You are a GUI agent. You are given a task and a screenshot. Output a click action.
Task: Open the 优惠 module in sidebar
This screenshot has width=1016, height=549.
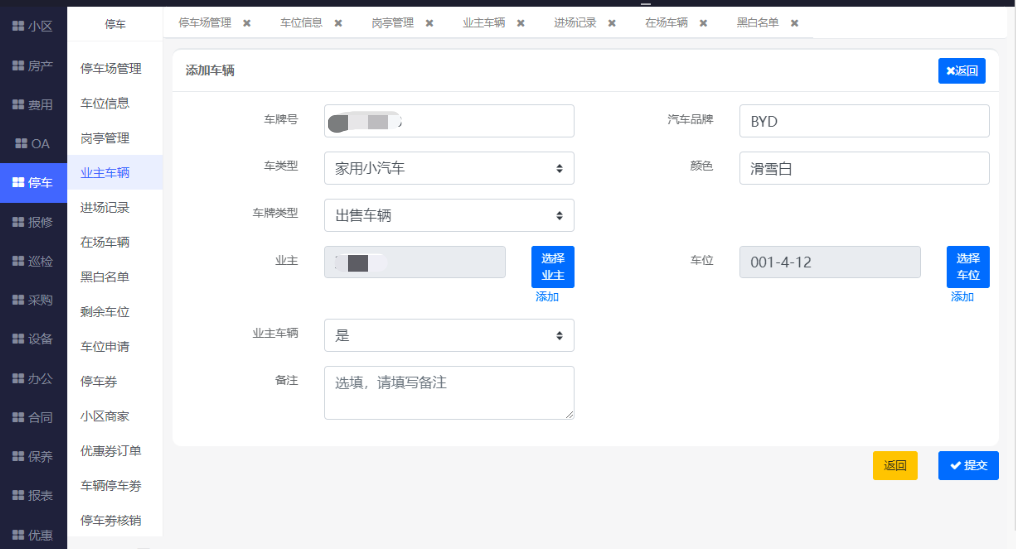(33, 535)
